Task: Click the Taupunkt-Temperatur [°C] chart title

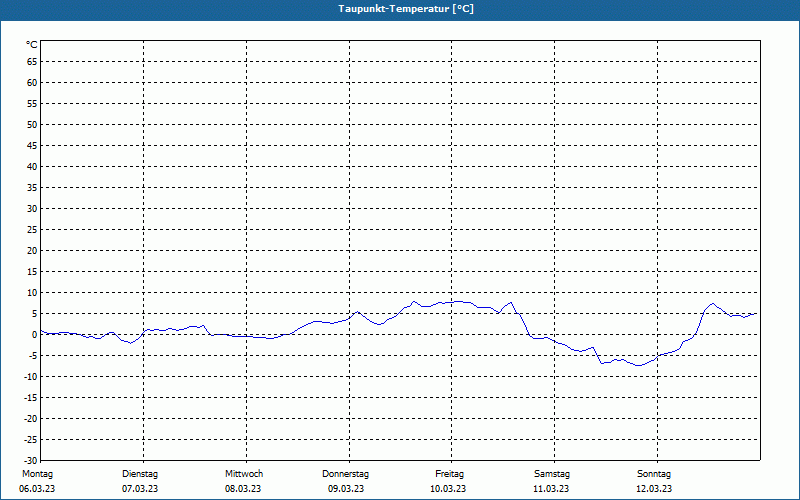Action: coord(406,9)
